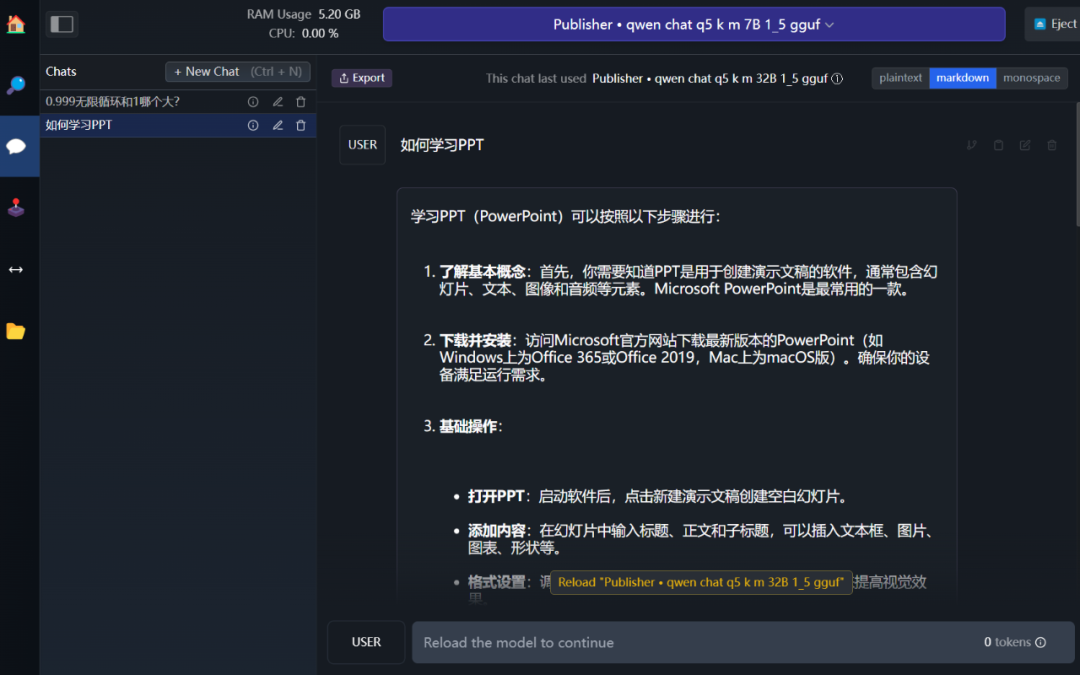Click the 'CPU: 0.00 %' readout
The width and height of the screenshot is (1080, 675).
pos(304,33)
